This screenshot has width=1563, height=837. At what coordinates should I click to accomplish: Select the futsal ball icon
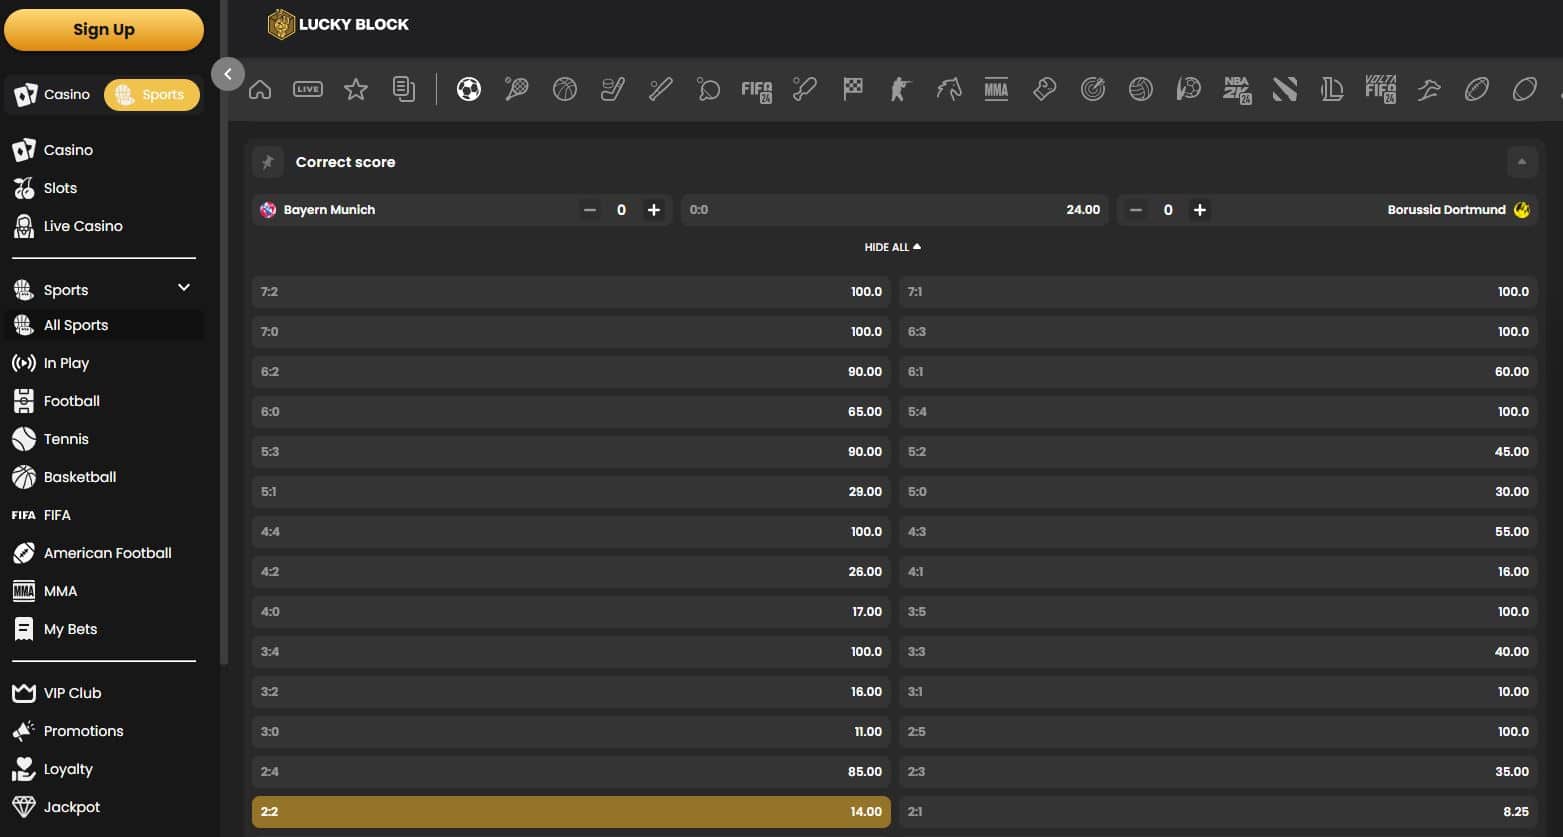1189,90
